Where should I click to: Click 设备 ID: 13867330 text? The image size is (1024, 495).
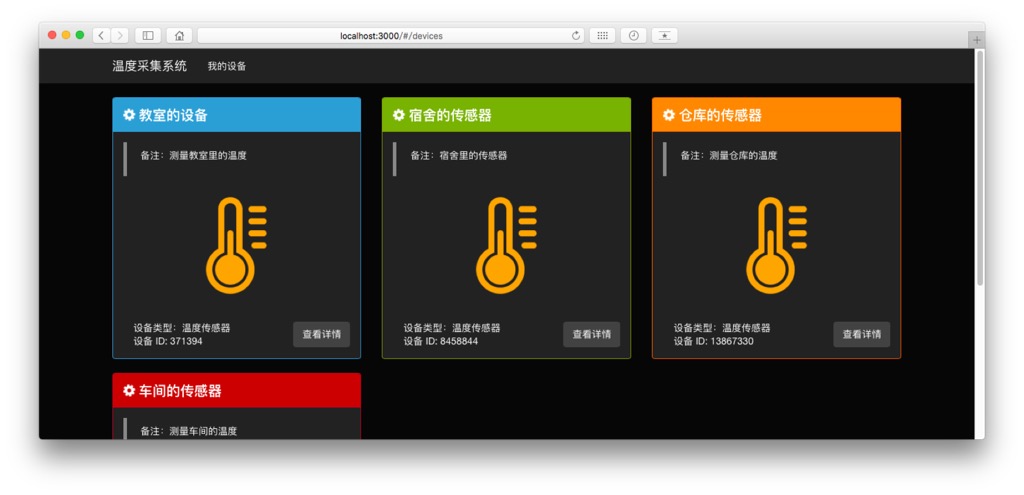coord(713,341)
